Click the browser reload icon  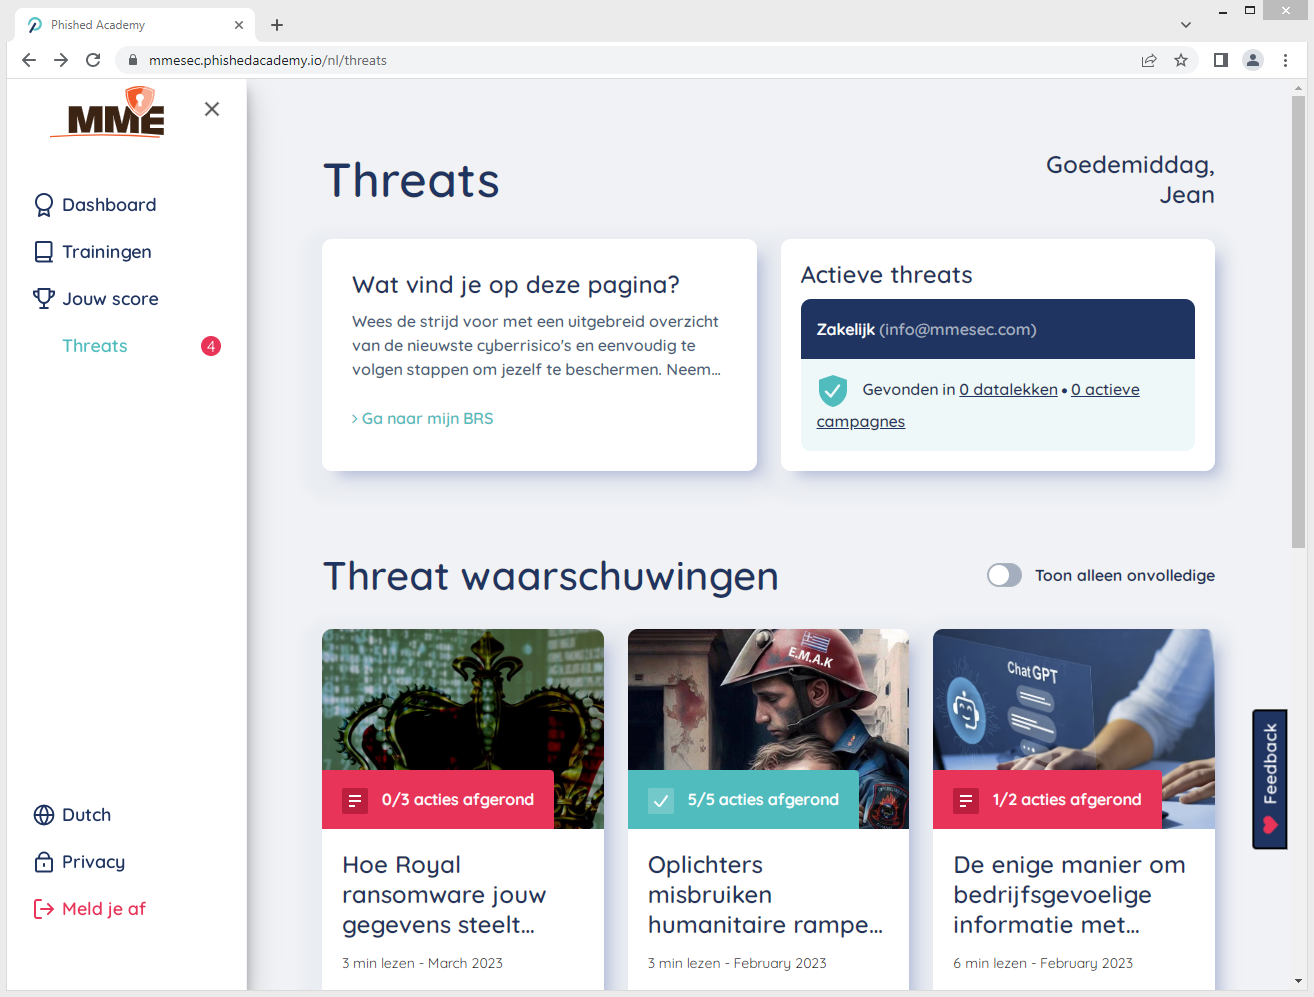[93, 60]
